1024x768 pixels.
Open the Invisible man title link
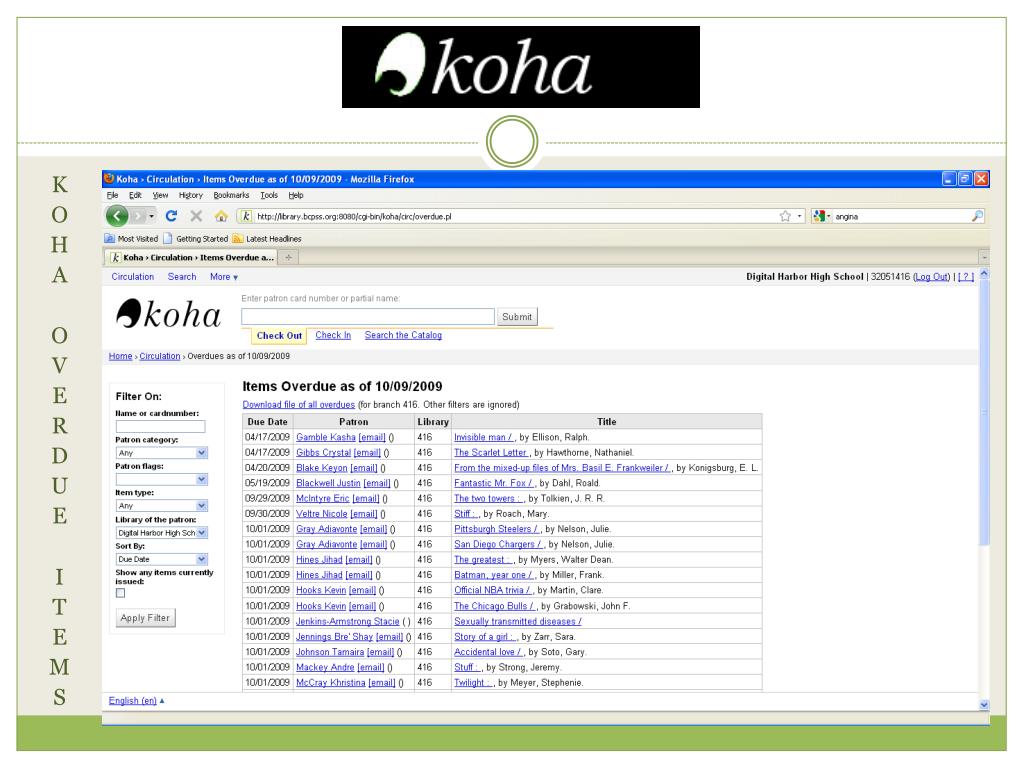[483, 438]
